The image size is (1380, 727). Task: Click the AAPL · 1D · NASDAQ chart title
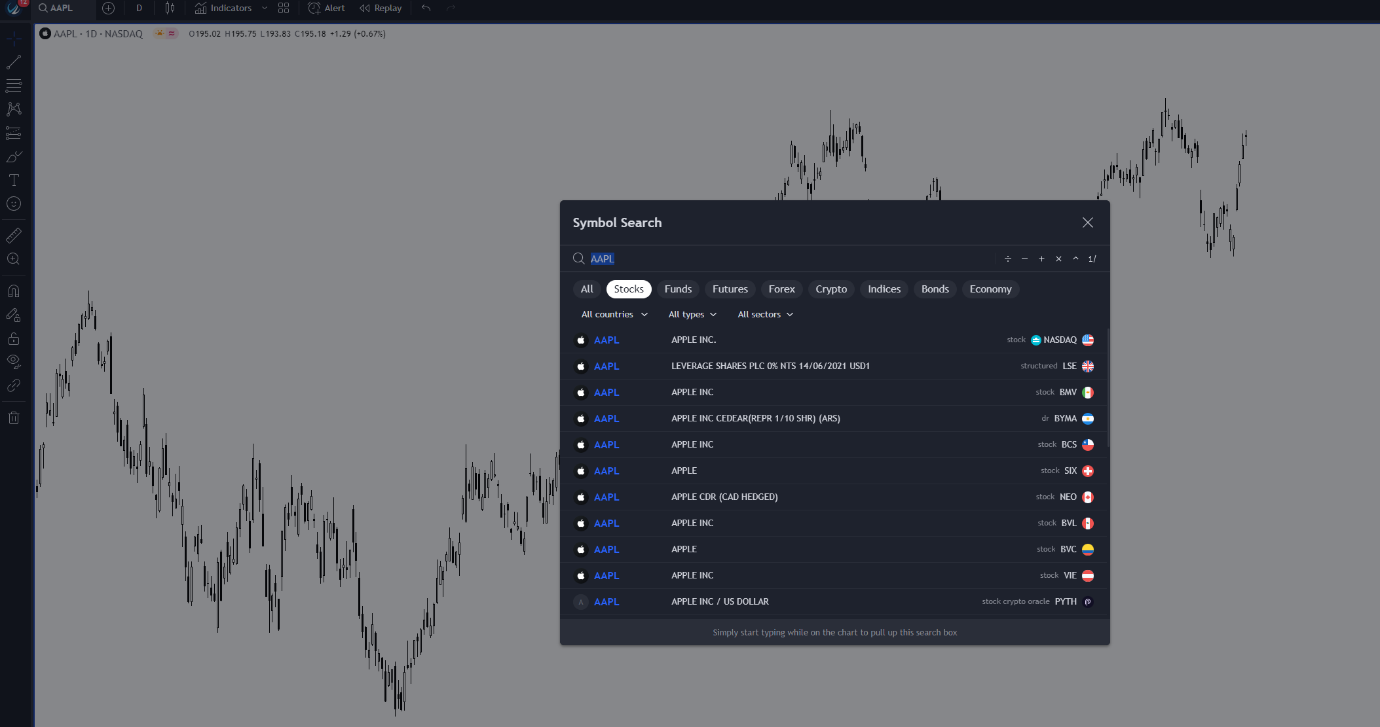click(97, 34)
